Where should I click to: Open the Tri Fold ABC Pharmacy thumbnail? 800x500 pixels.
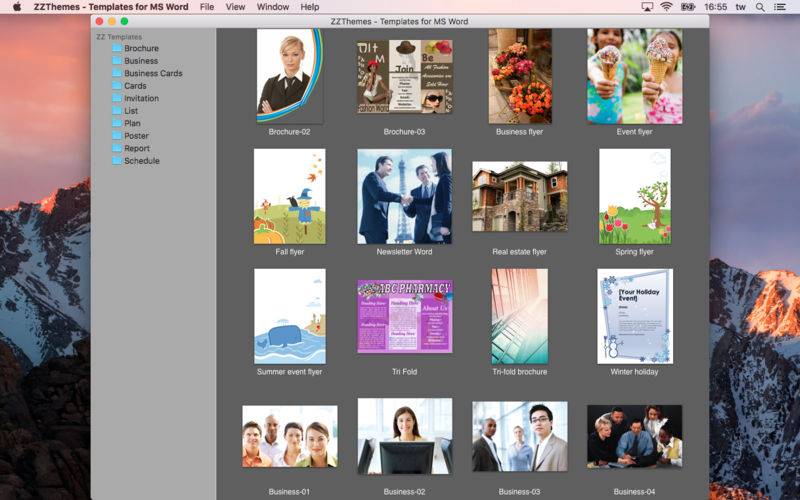pyautogui.click(x=405, y=316)
